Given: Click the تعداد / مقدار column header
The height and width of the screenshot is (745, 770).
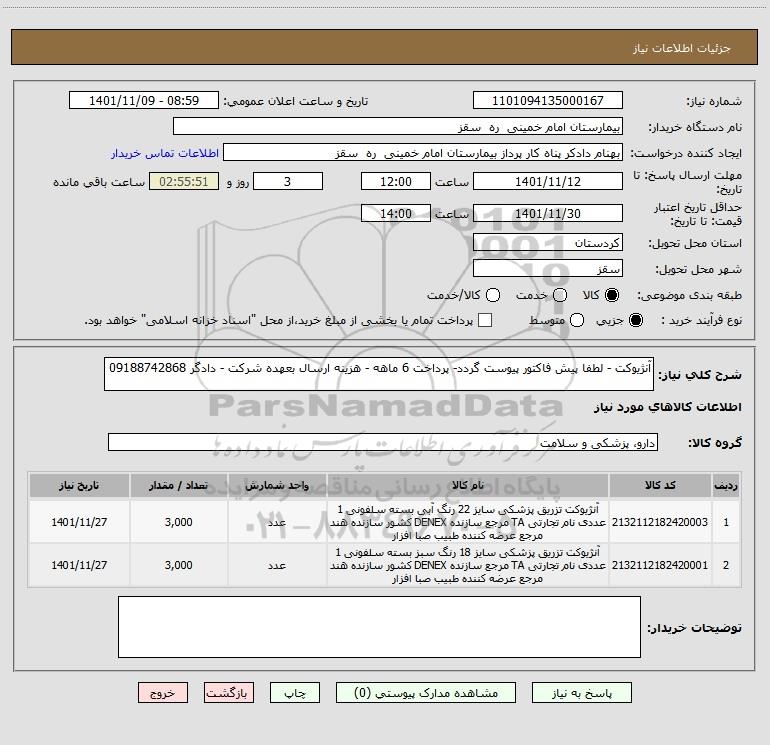Looking at the screenshot, I should (178, 485).
